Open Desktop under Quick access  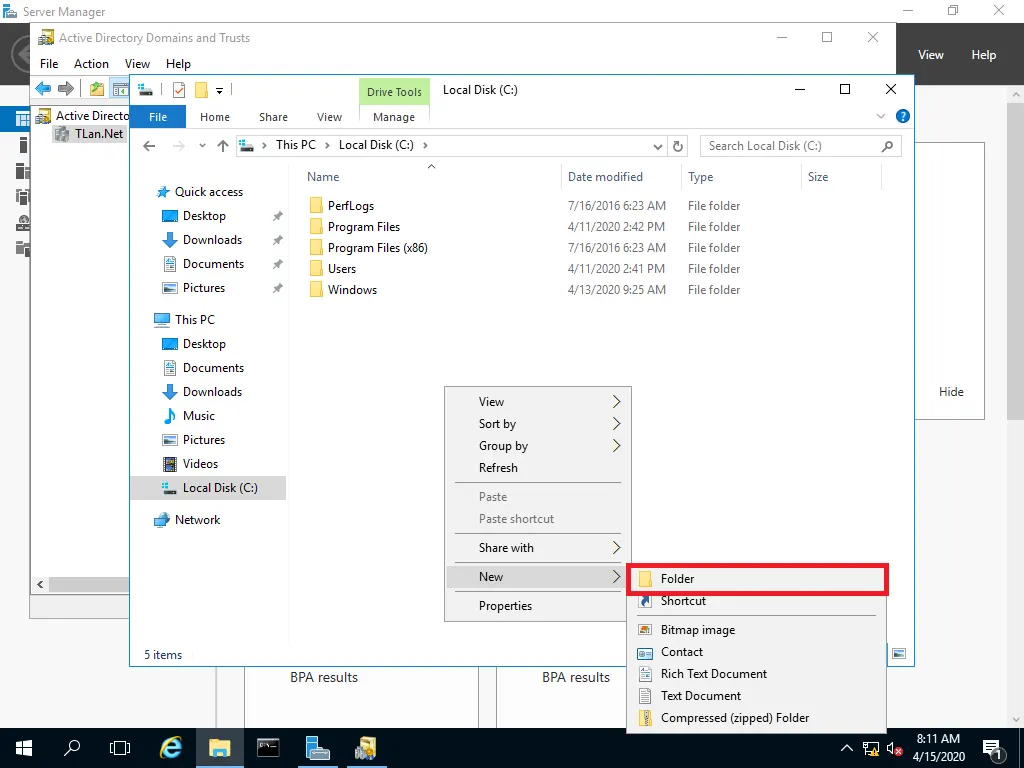204,216
